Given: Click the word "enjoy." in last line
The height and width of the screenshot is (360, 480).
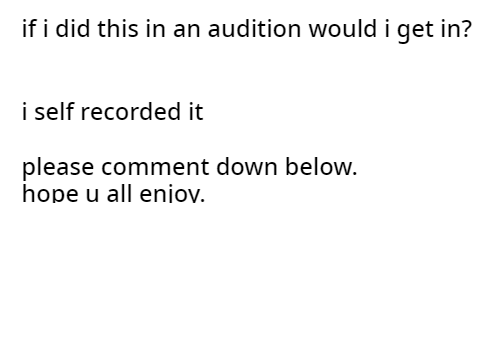Looking at the screenshot, I should tap(172, 193).
